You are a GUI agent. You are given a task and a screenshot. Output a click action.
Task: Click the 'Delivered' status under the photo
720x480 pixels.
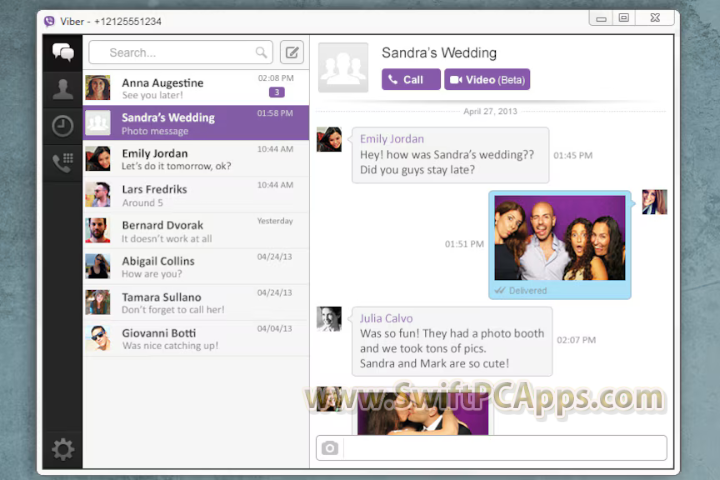(528, 290)
